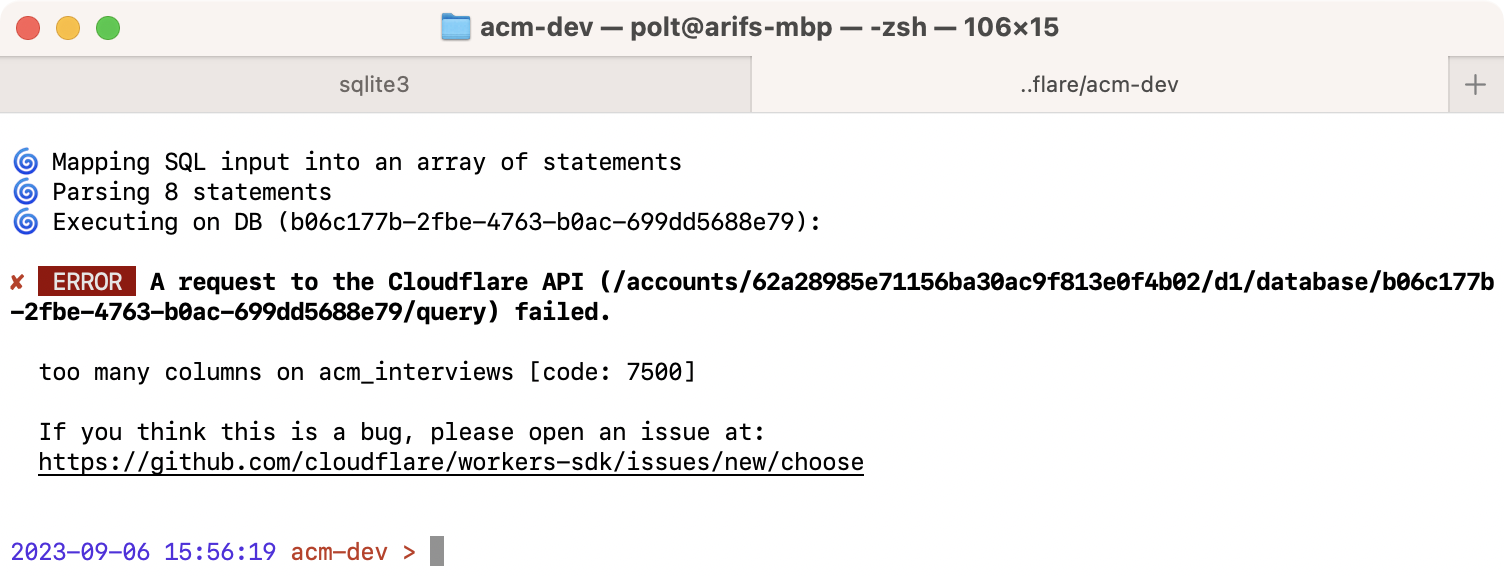Switch to the ..flare/acm-dev tab
This screenshot has width=1504, height=576.
coord(1100,84)
